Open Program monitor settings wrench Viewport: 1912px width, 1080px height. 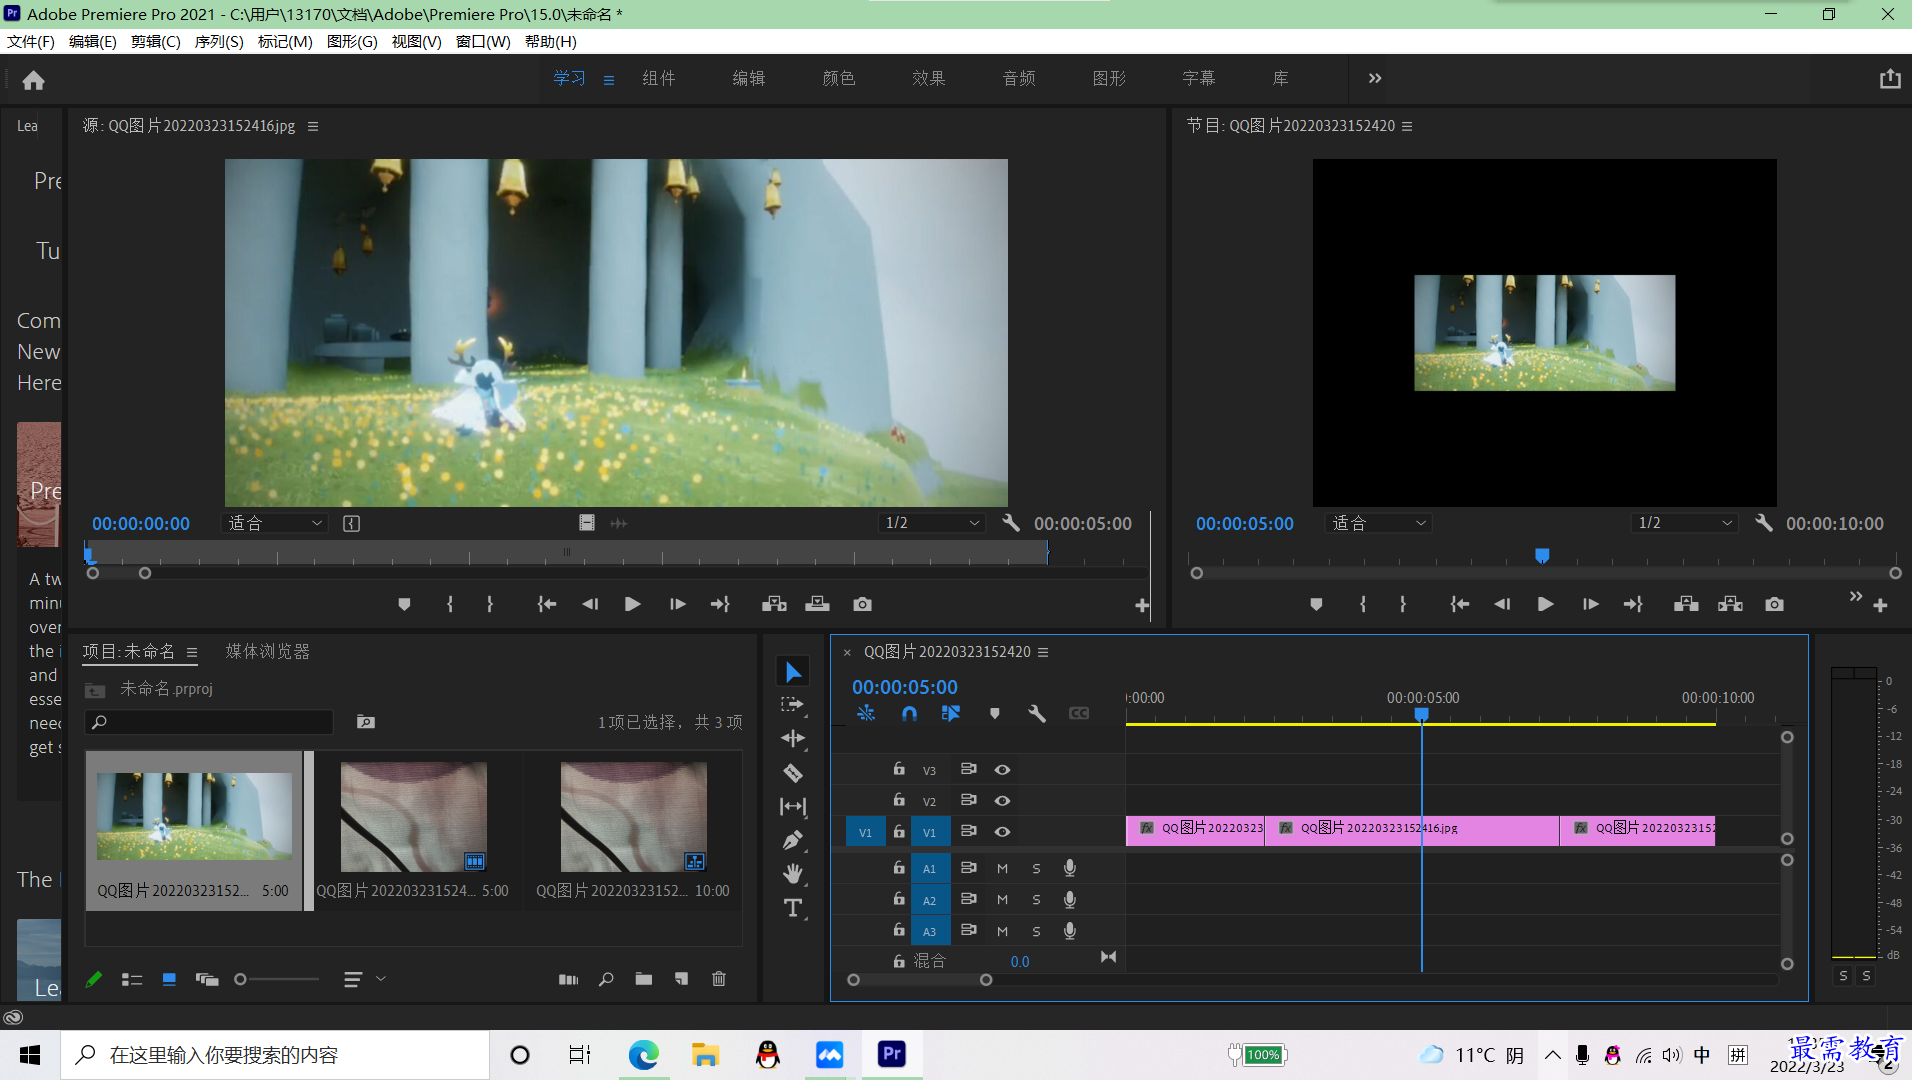coord(1764,523)
